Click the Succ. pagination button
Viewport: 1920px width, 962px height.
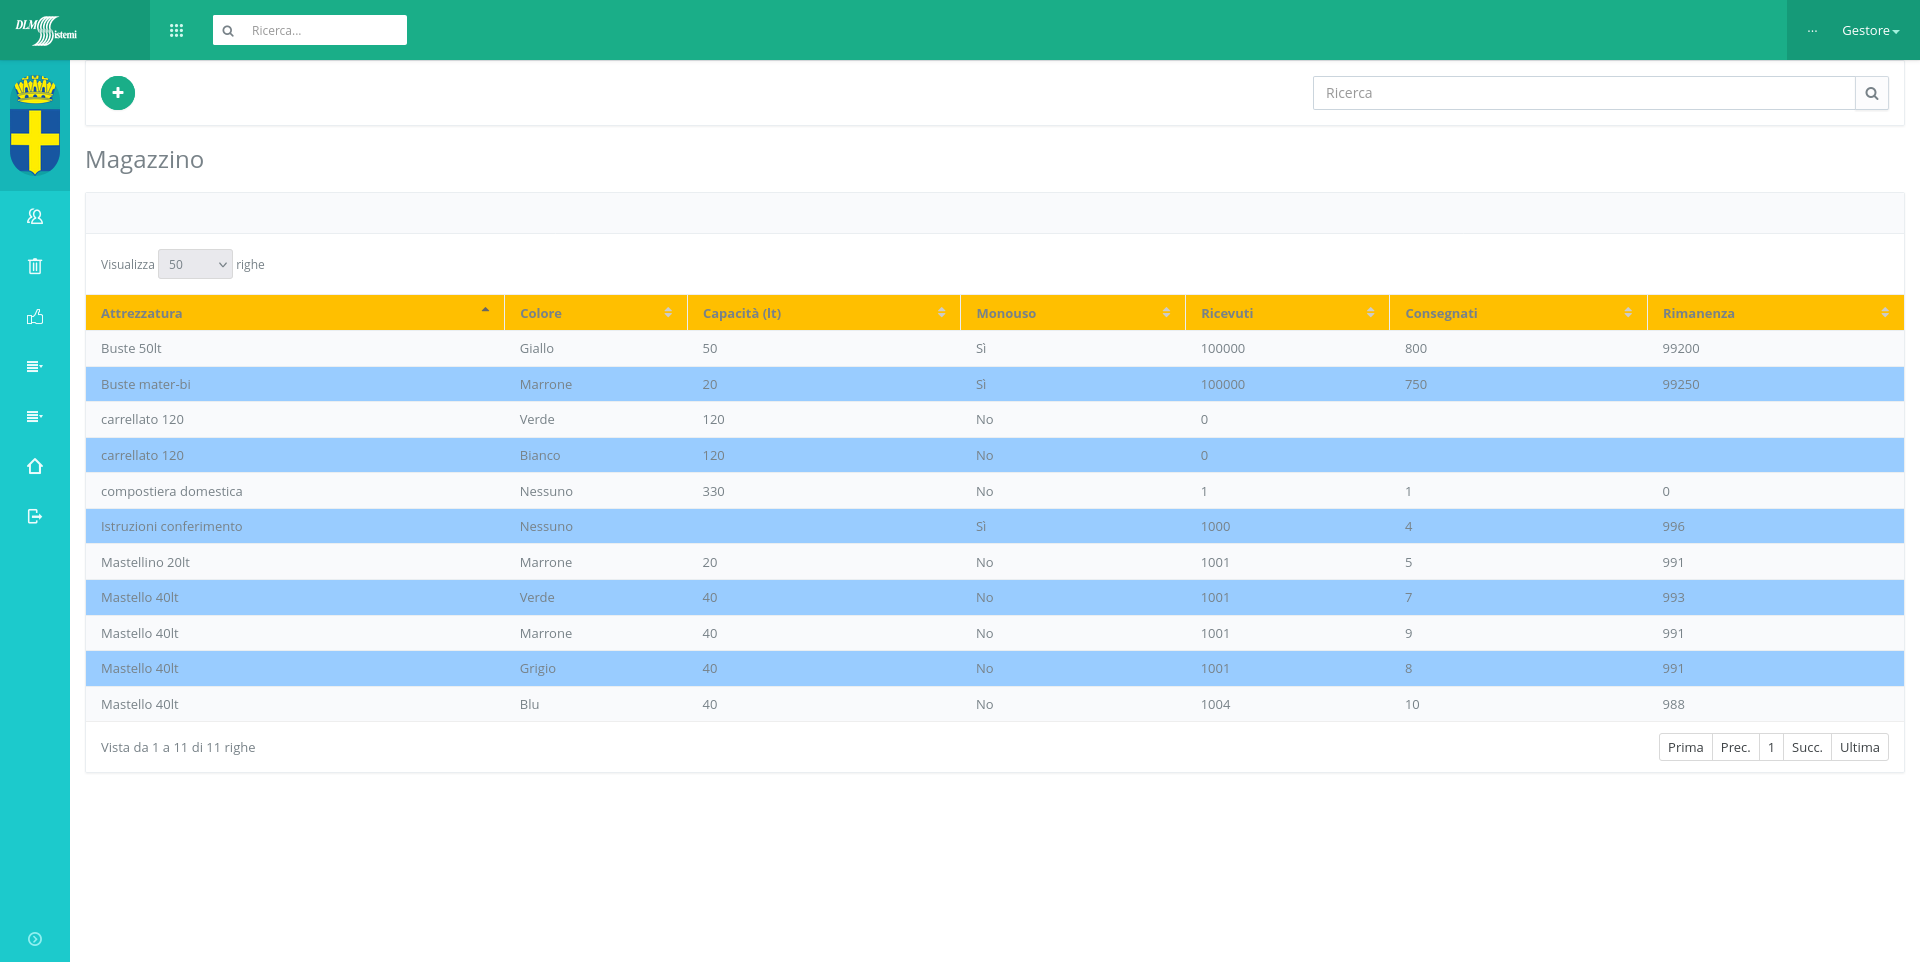click(1806, 747)
